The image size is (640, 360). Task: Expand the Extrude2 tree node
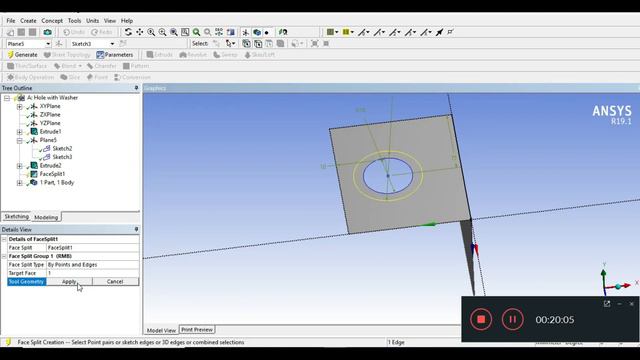[x=19, y=166]
